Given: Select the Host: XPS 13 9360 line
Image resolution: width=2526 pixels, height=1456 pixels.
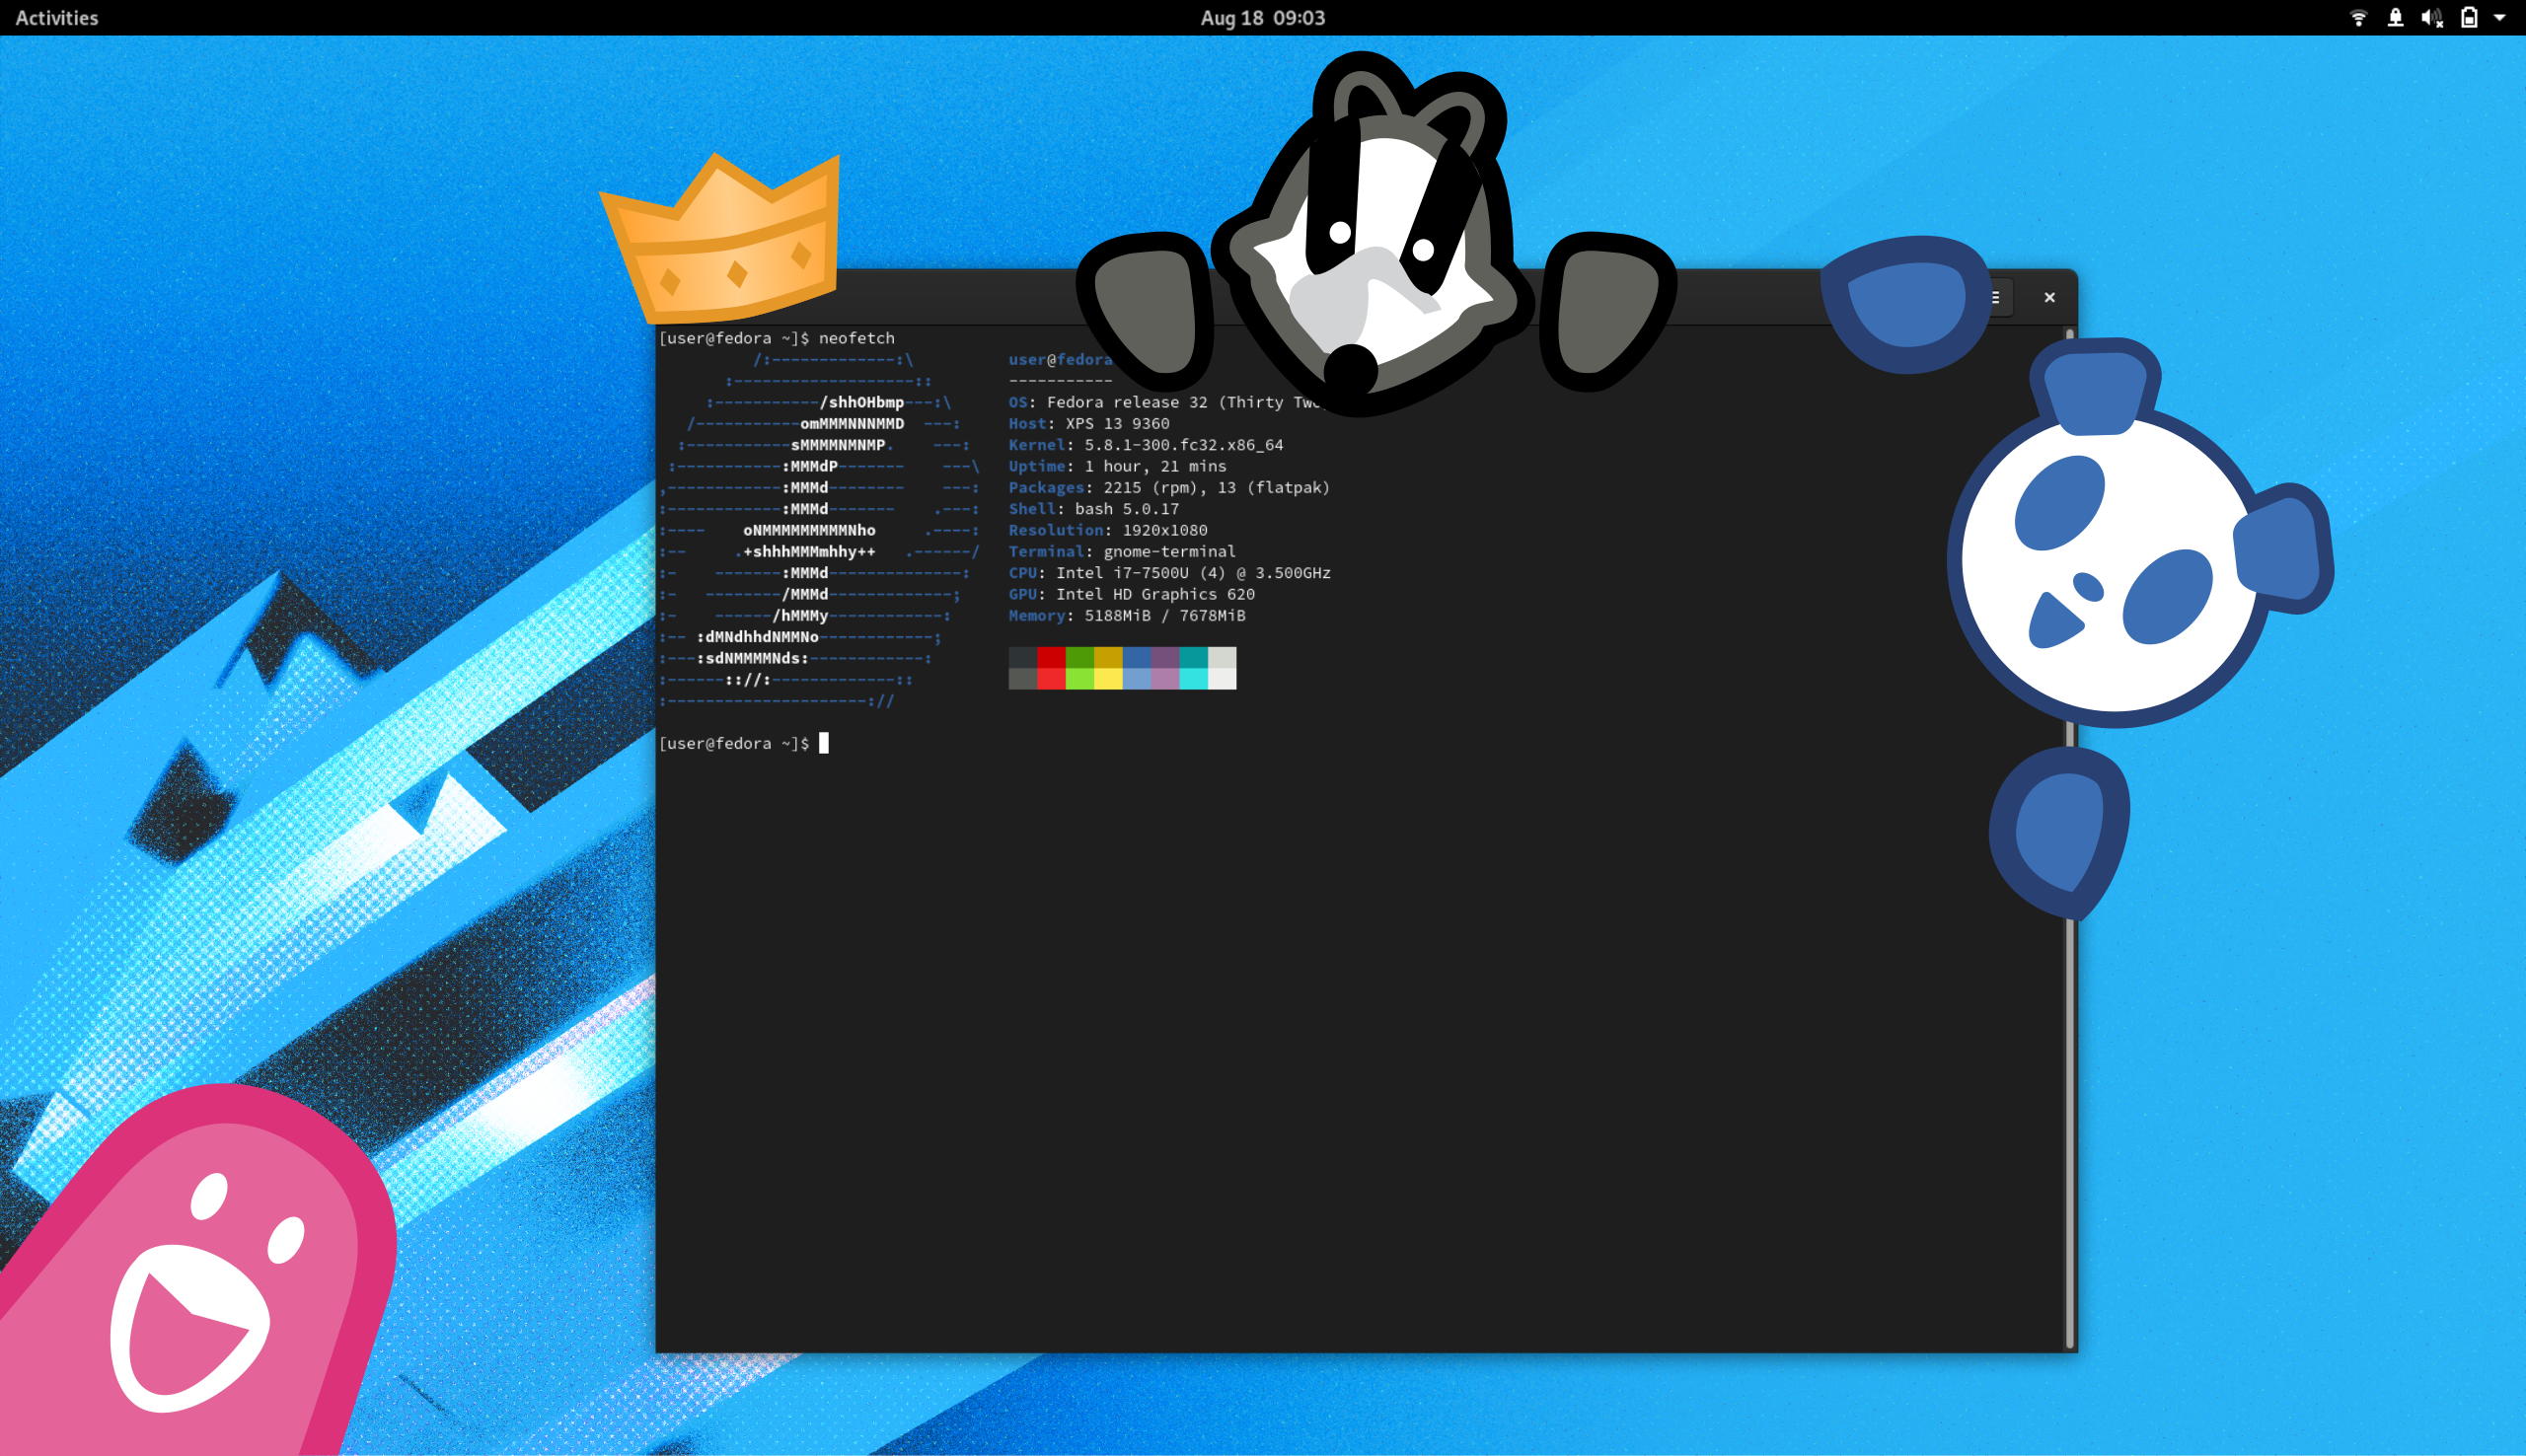Looking at the screenshot, I should click(x=1089, y=423).
